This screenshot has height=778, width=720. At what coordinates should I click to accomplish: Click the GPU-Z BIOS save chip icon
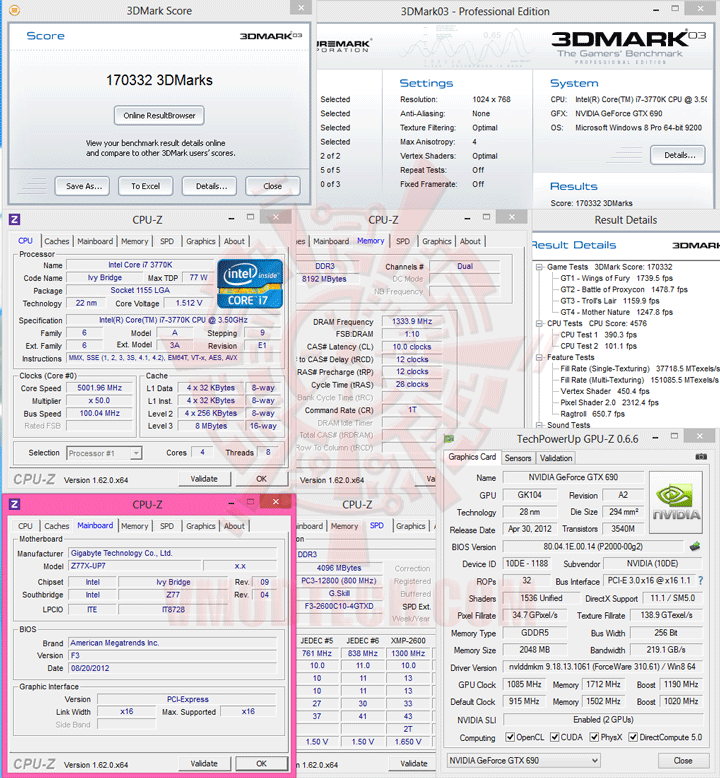[x=695, y=547]
